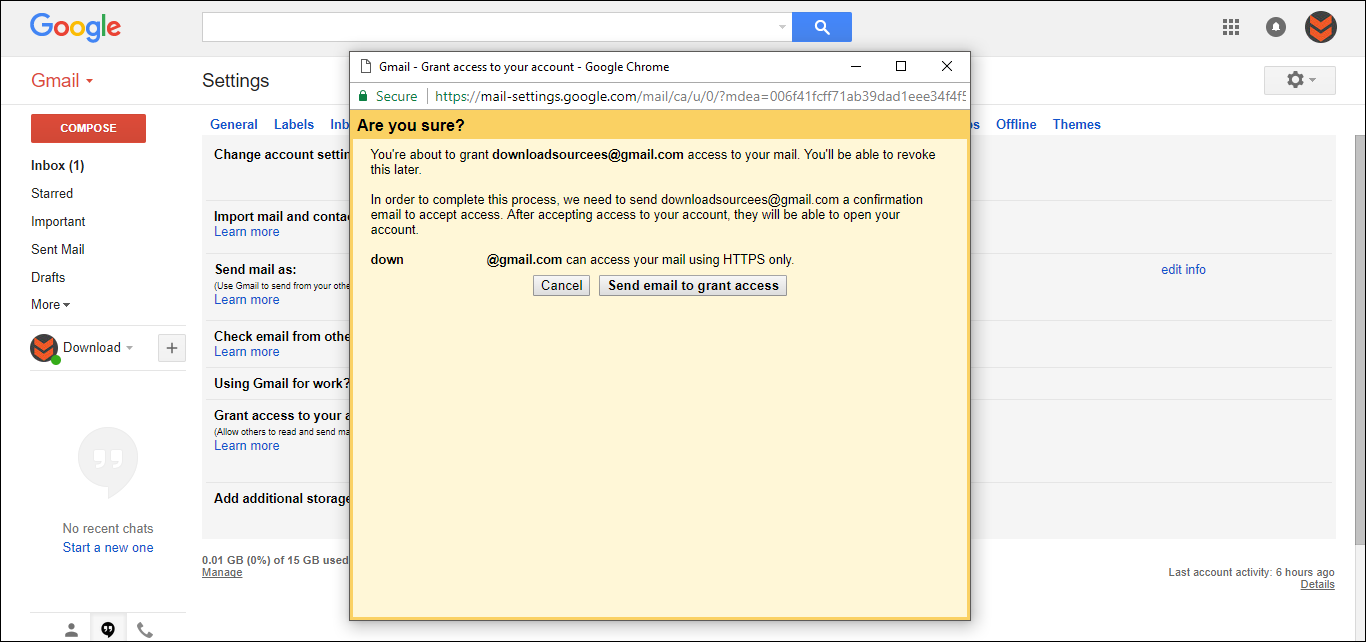Minimize the Grant access popup window

click(856, 66)
